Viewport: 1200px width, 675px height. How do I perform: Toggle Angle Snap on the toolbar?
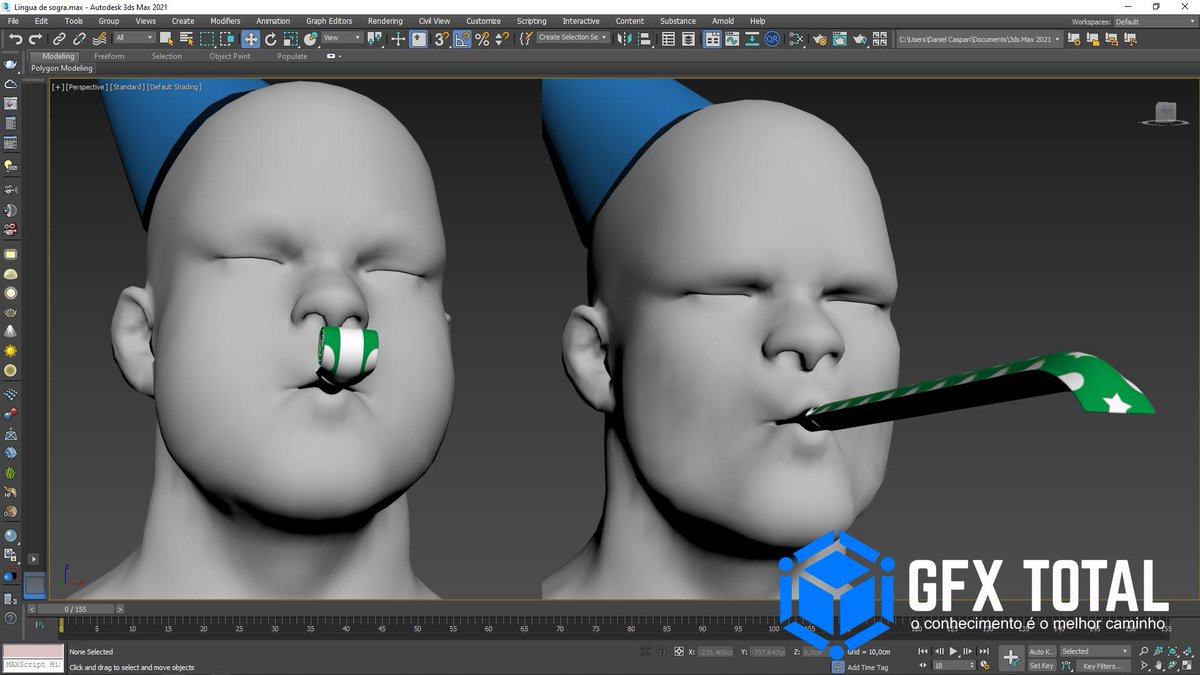tap(462, 39)
